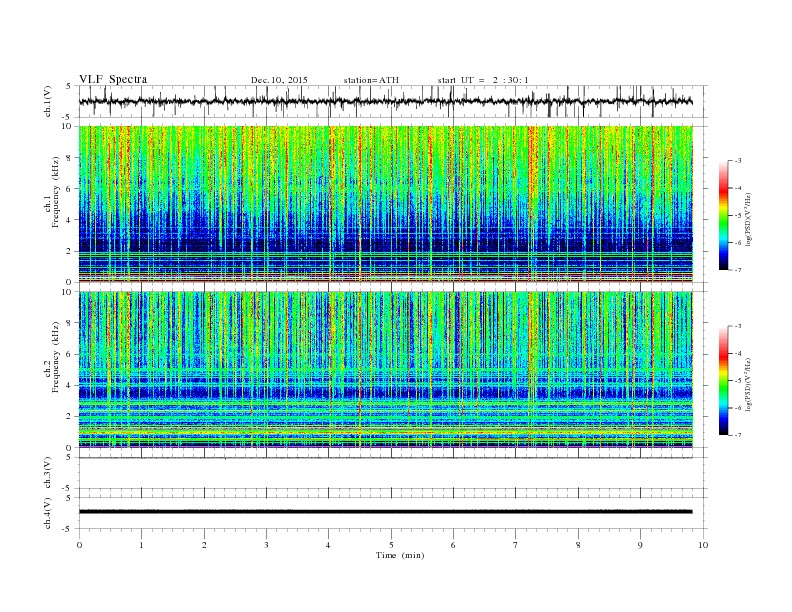
Task: Click the "VLF Spectra" plot title
Action: click(113, 79)
